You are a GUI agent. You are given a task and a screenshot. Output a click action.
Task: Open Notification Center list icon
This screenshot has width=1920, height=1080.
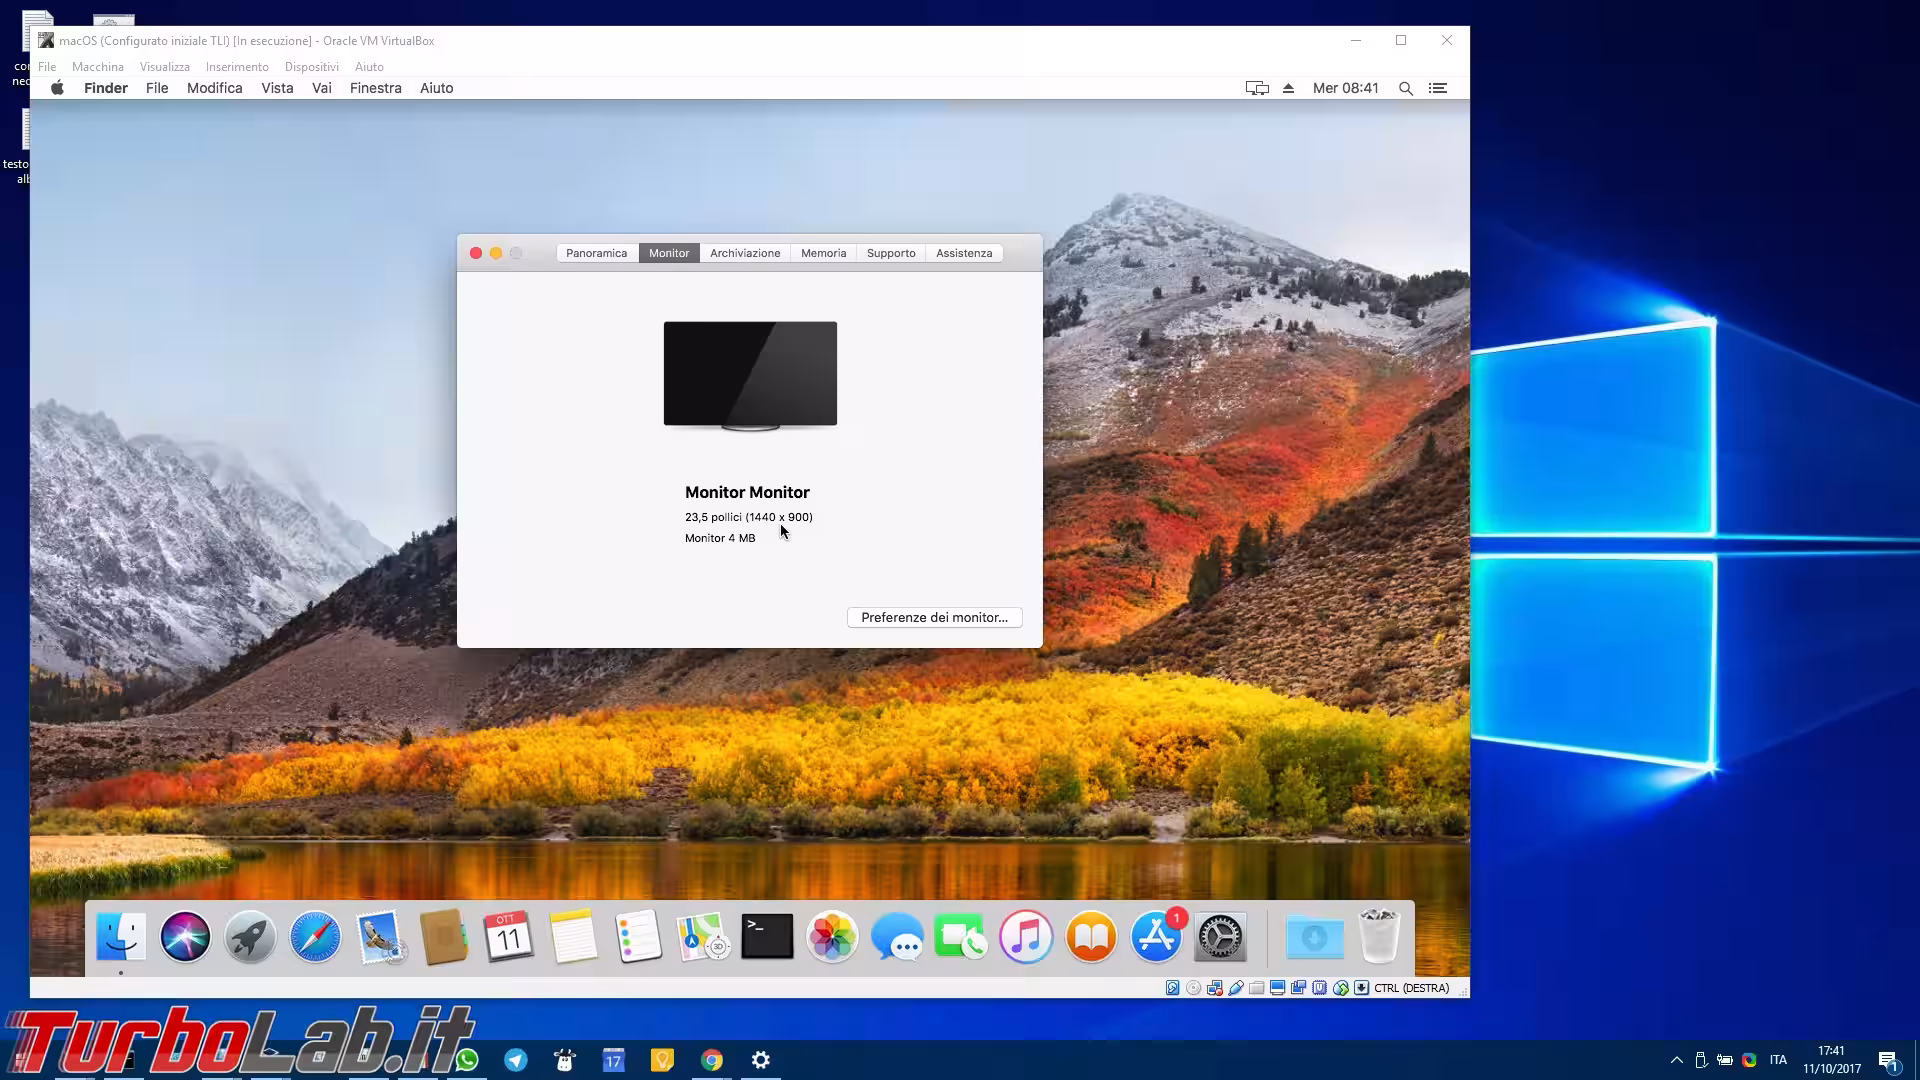point(1438,88)
